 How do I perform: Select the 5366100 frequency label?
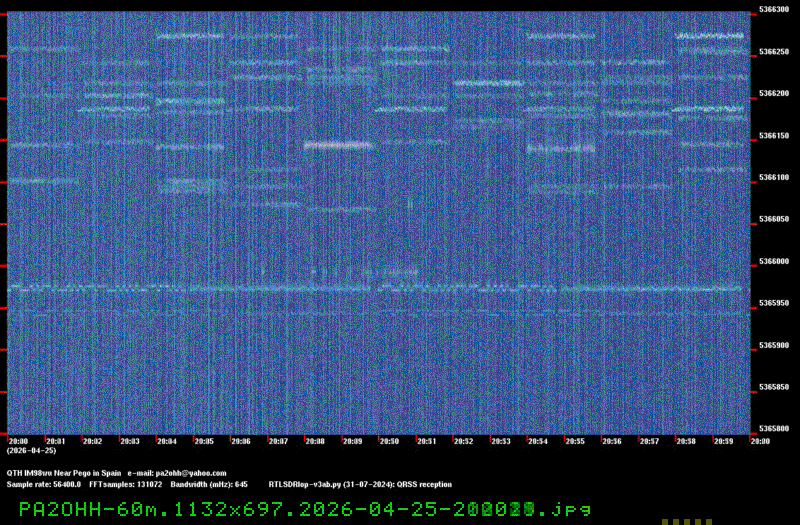pos(774,178)
